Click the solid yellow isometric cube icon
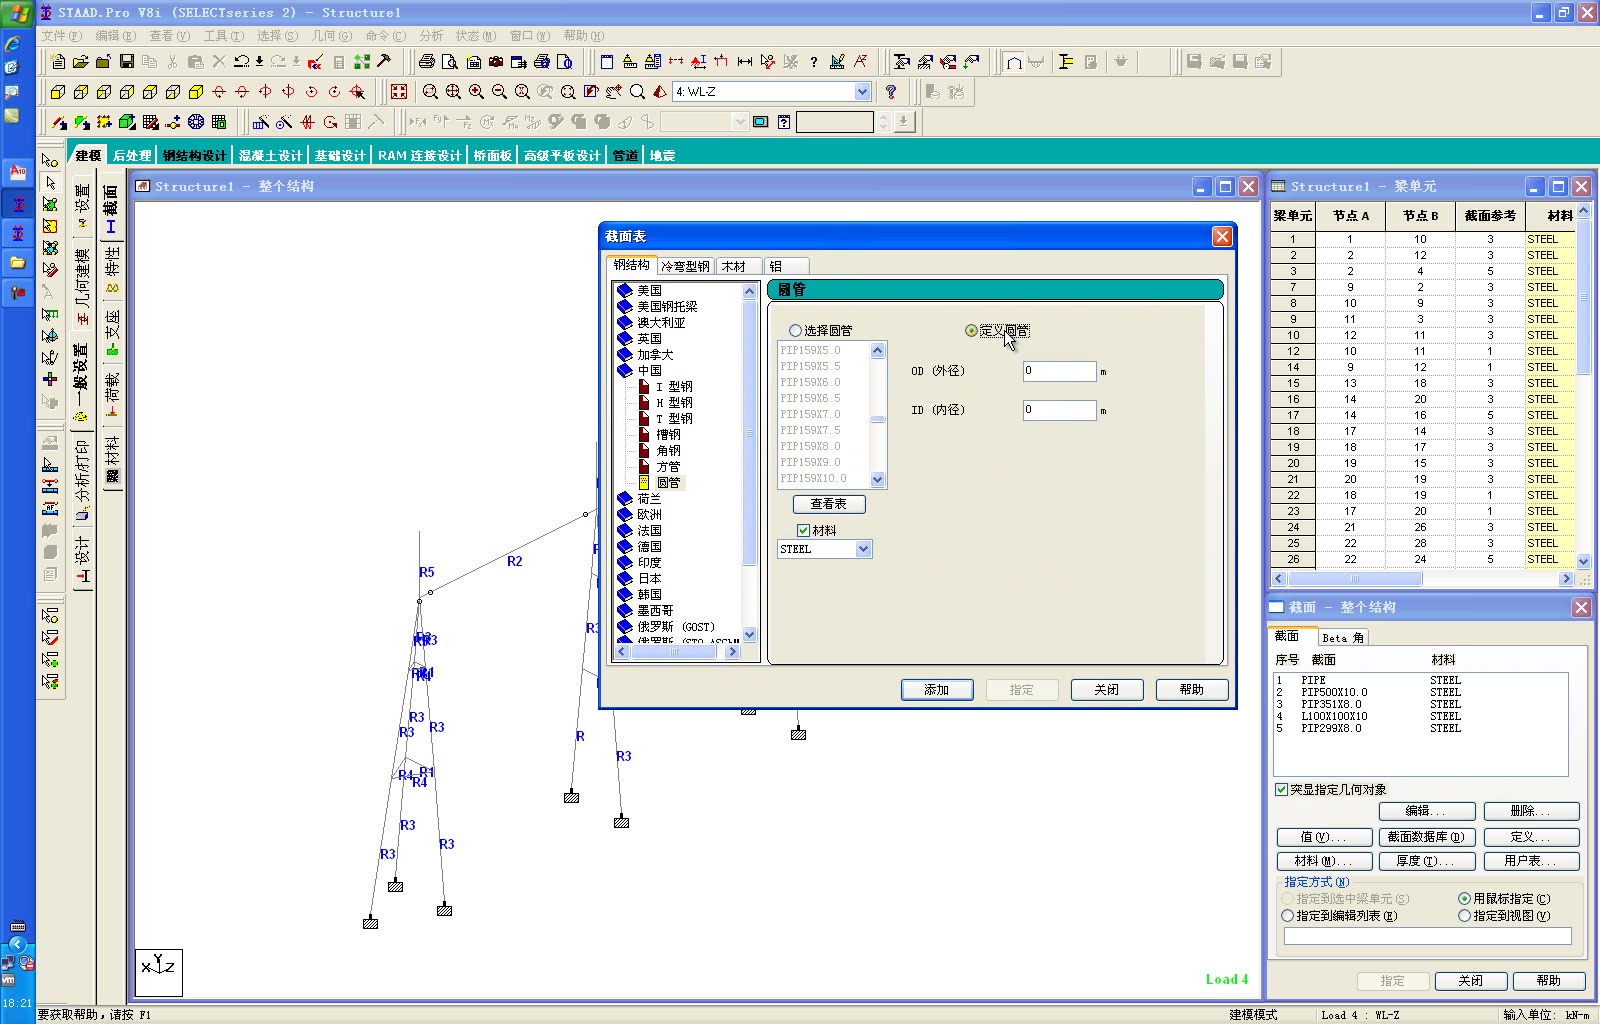The width and height of the screenshot is (1600, 1024). [x=196, y=92]
